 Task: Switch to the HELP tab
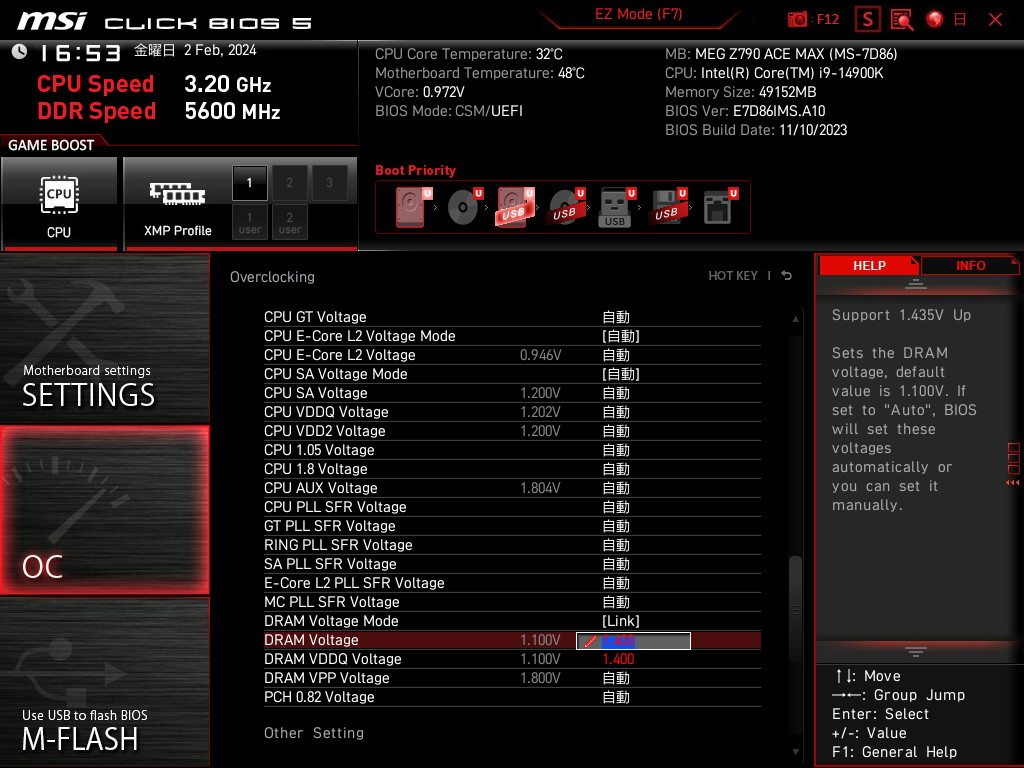[869, 266]
